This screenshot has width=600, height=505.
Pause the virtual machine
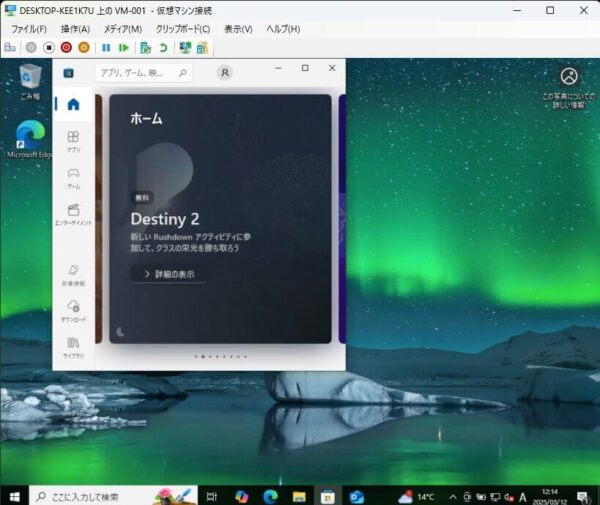106,47
